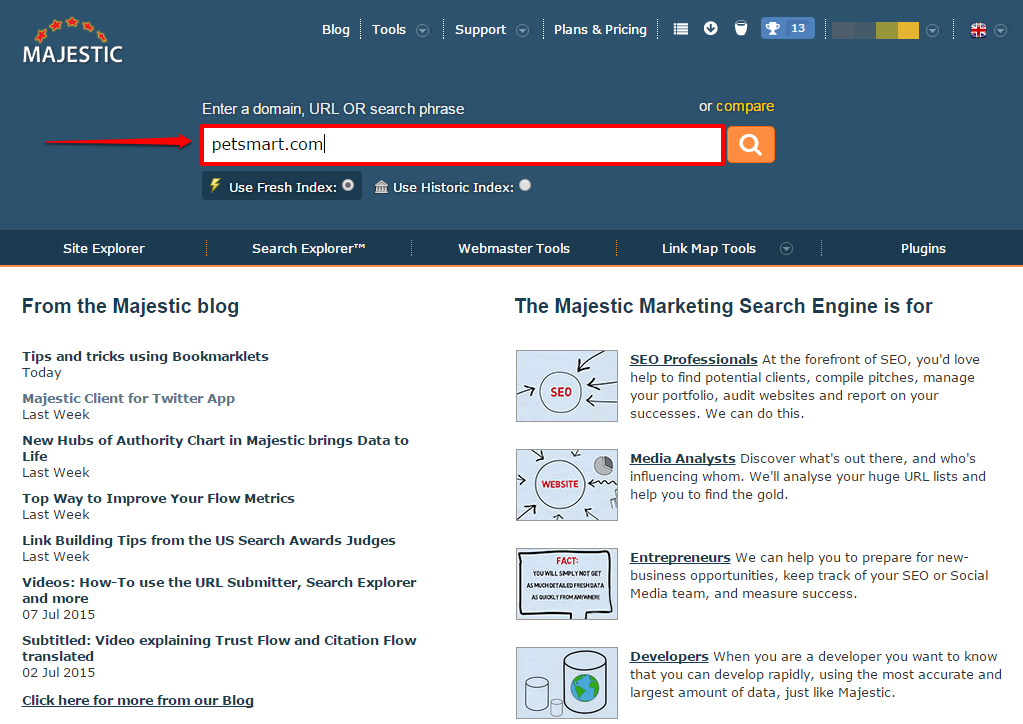Open the bucket icon in header
Viewport: 1023px width, 724px height.
point(741,29)
